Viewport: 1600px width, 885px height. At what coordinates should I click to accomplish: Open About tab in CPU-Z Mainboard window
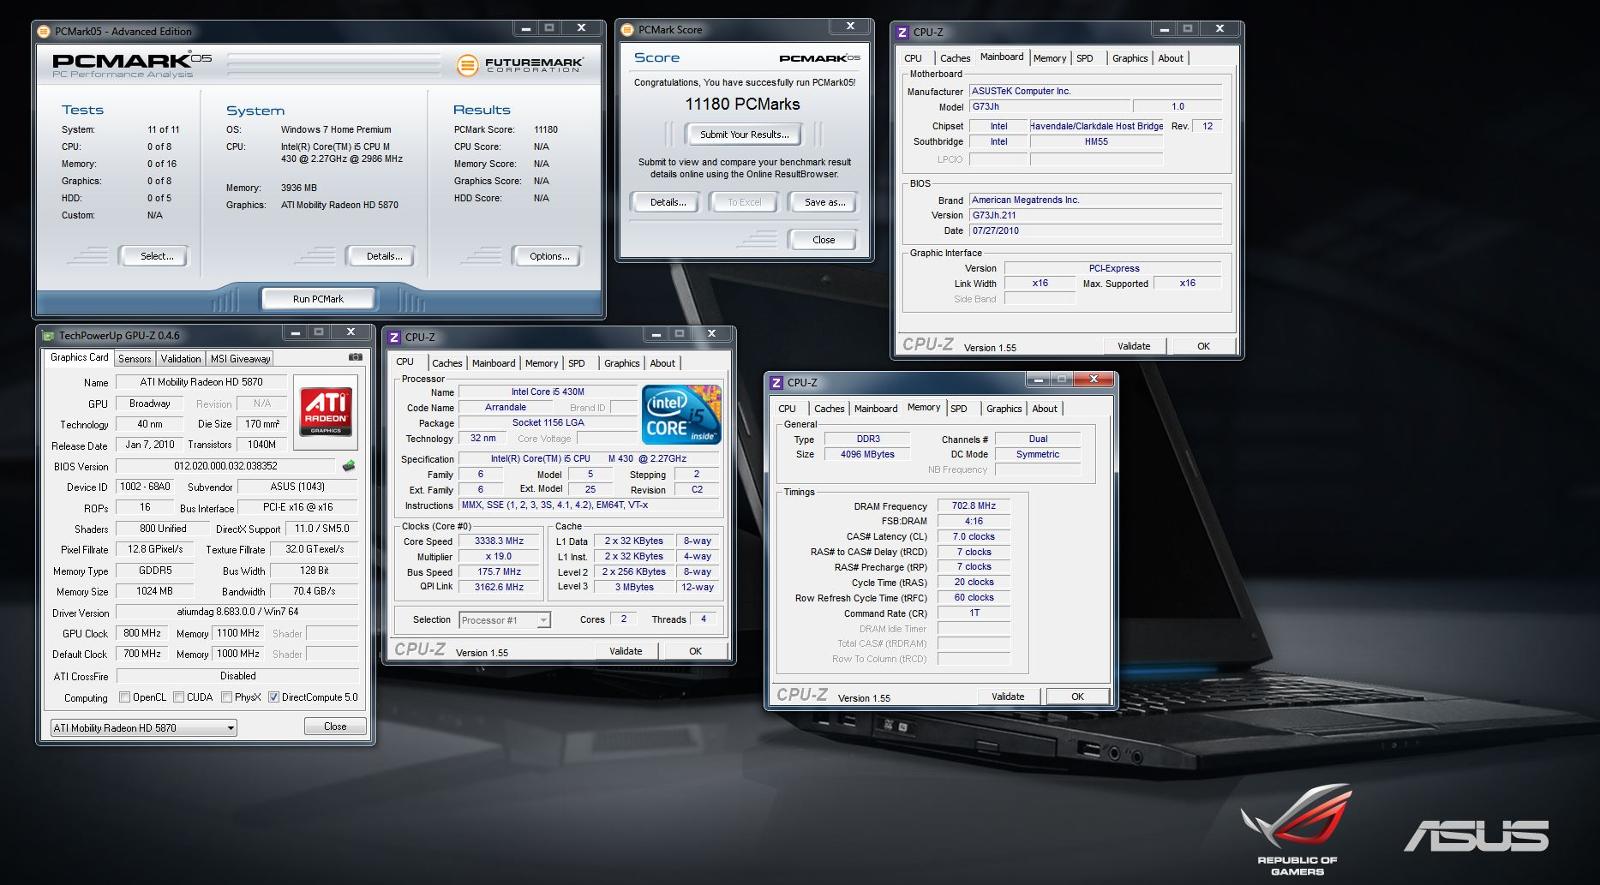(1171, 58)
